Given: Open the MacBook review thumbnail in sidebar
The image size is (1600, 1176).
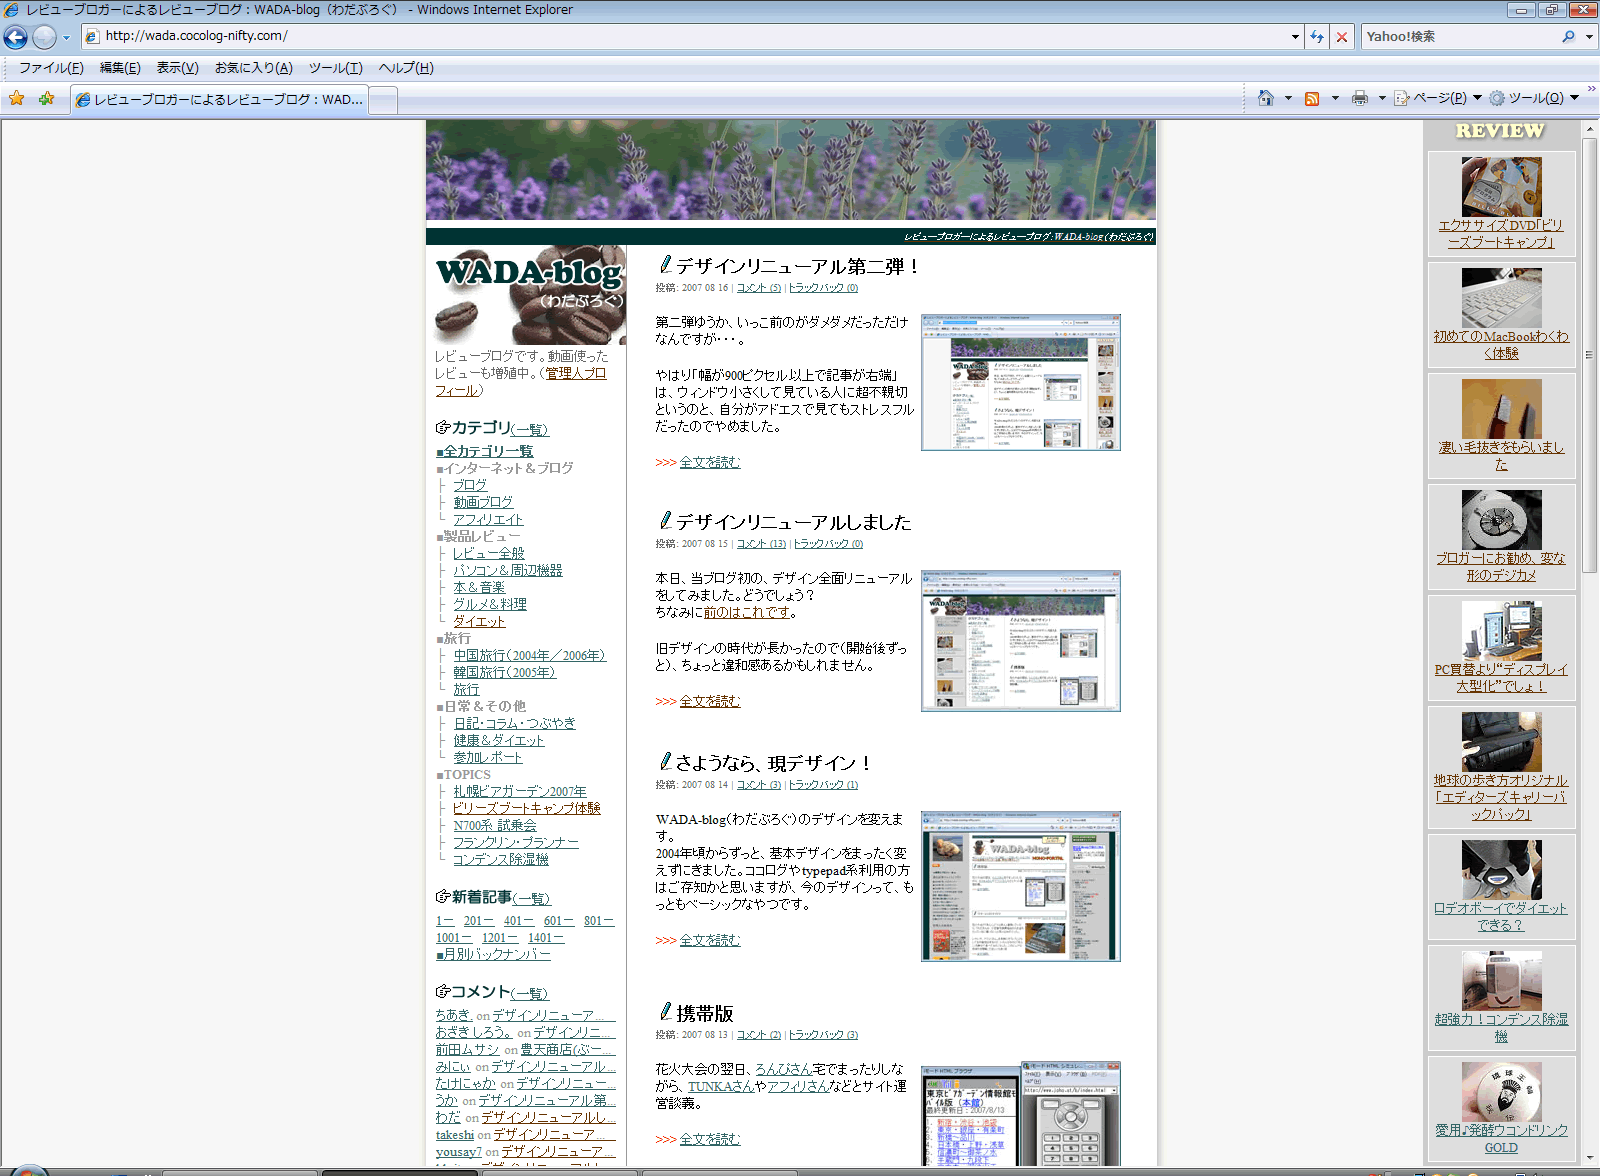Looking at the screenshot, I should point(1501,298).
